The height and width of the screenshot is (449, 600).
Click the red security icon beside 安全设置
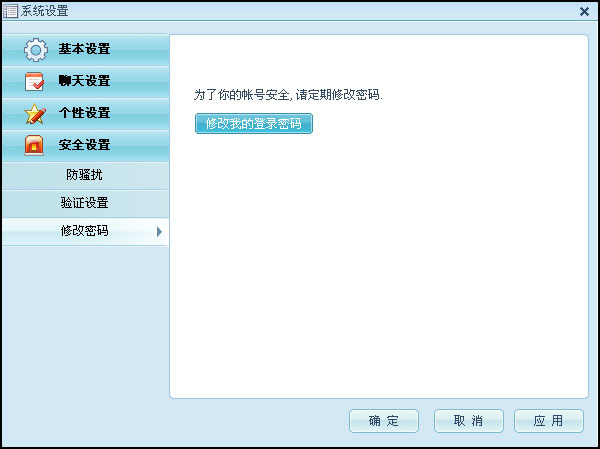tap(35, 145)
